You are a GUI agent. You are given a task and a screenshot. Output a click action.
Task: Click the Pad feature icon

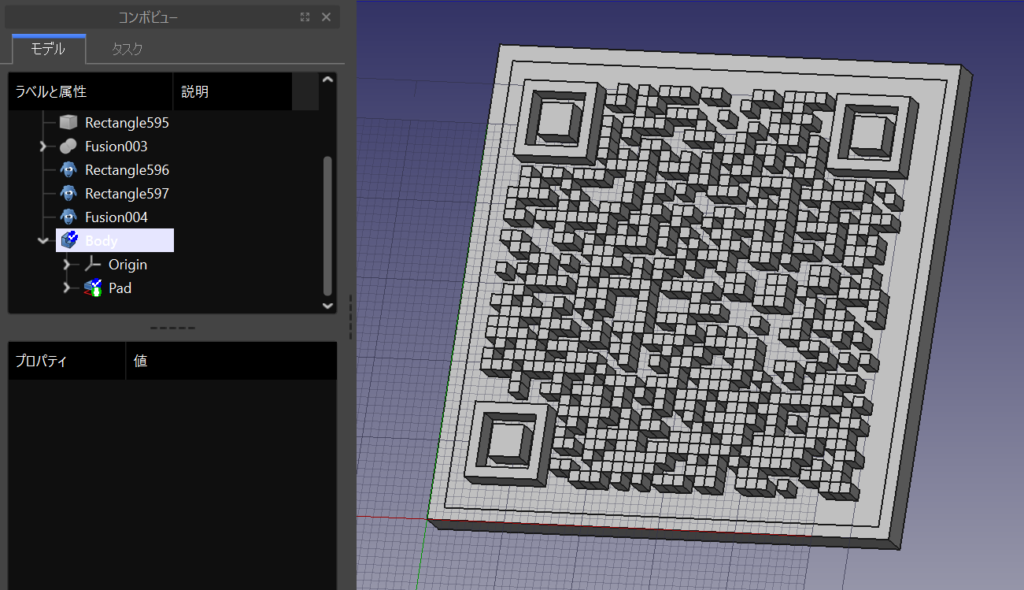tap(93, 287)
